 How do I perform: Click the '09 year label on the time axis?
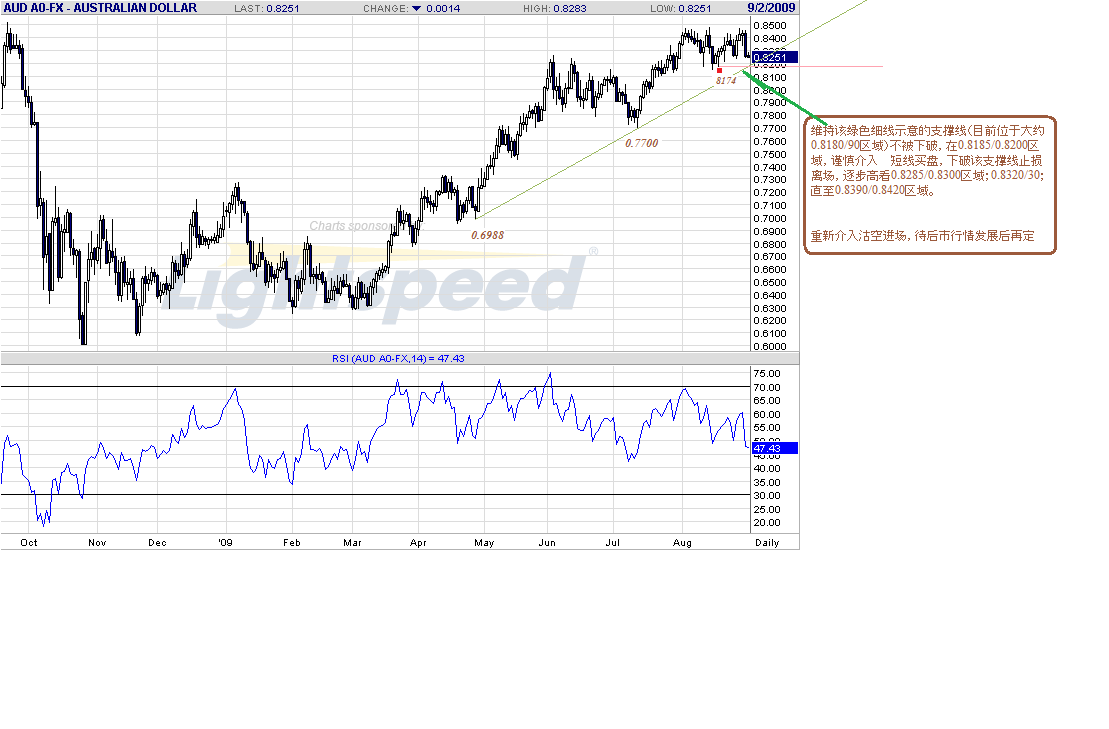point(225,542)
